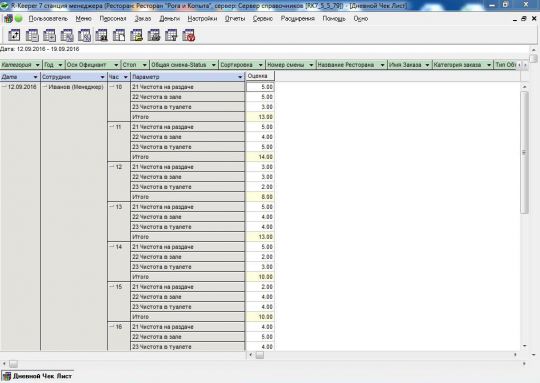Click the table filter funnel icon
540x383 pixels.
point(171,35)
